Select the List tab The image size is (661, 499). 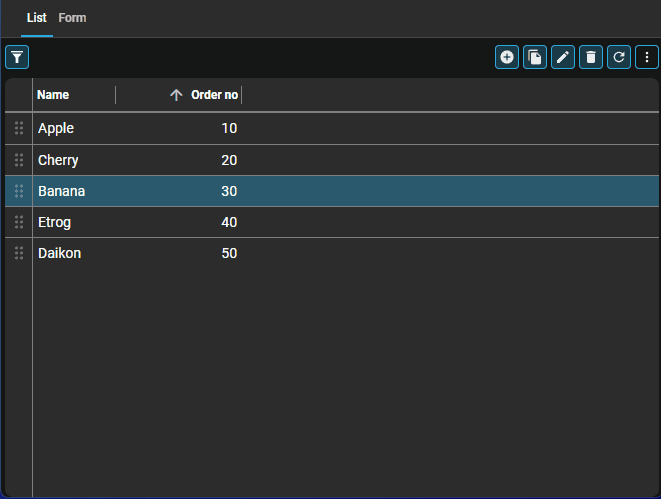36,18
